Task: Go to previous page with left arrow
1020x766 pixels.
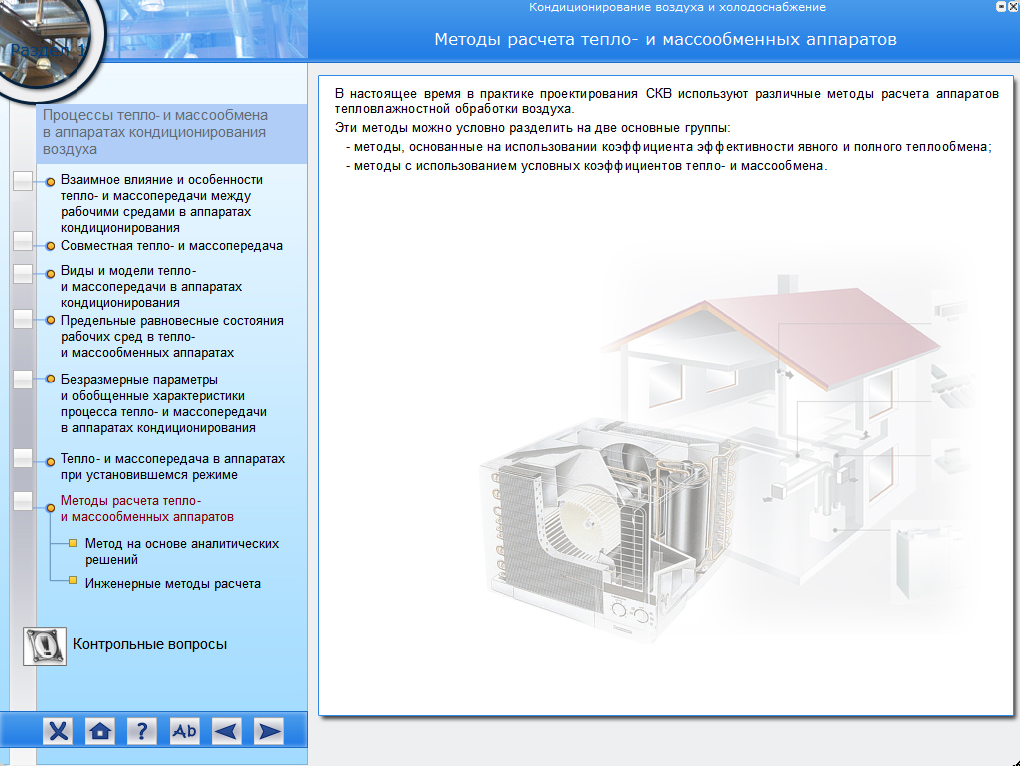Action: 227,731
